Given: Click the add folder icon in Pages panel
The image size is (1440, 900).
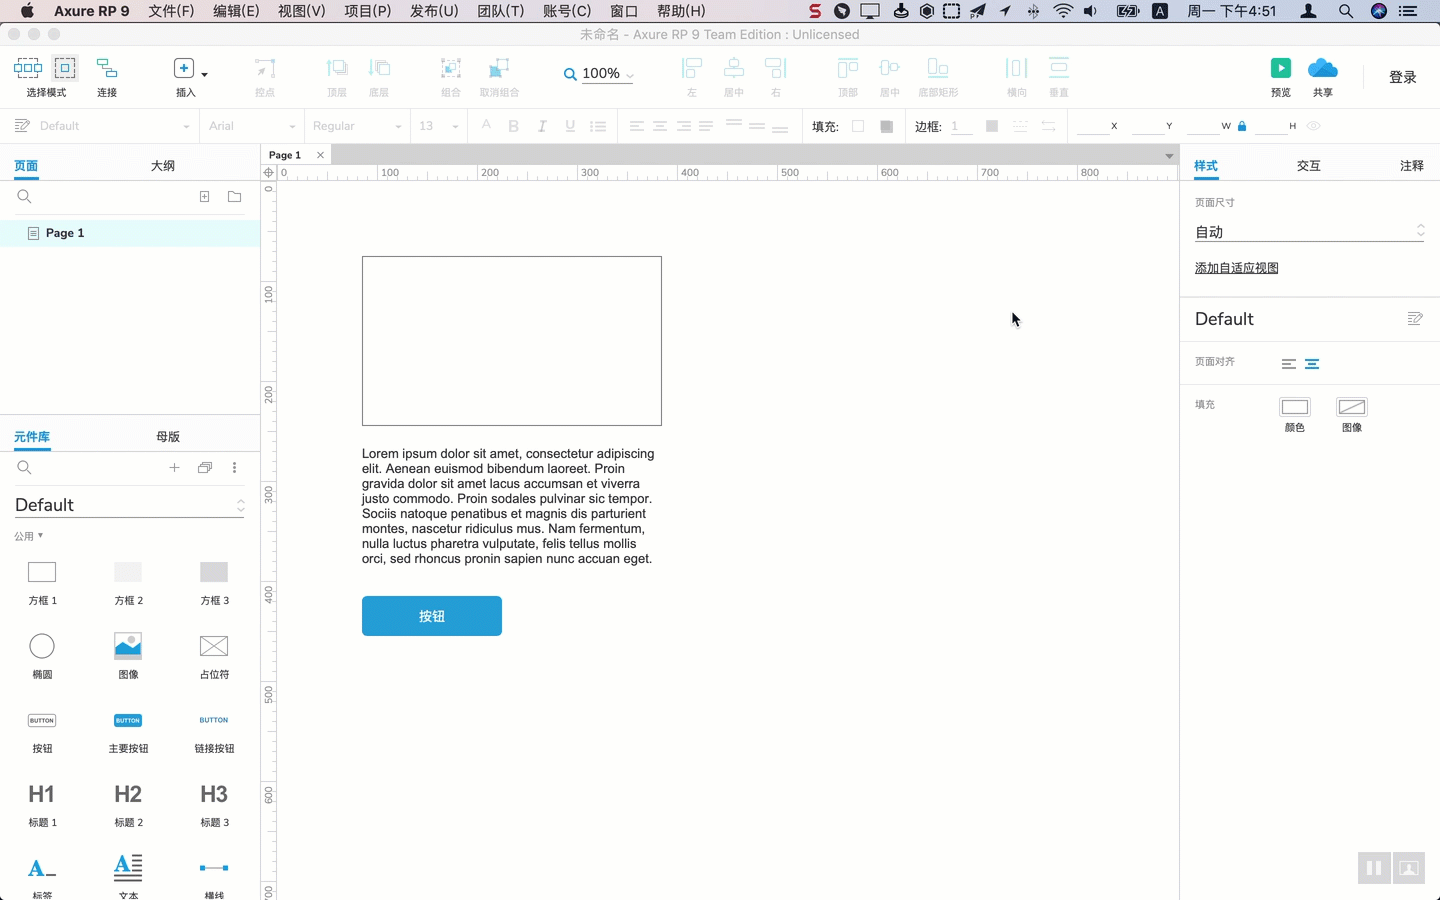Looking at the screenshot, I should pyautogui.click(x=234, y=197).
